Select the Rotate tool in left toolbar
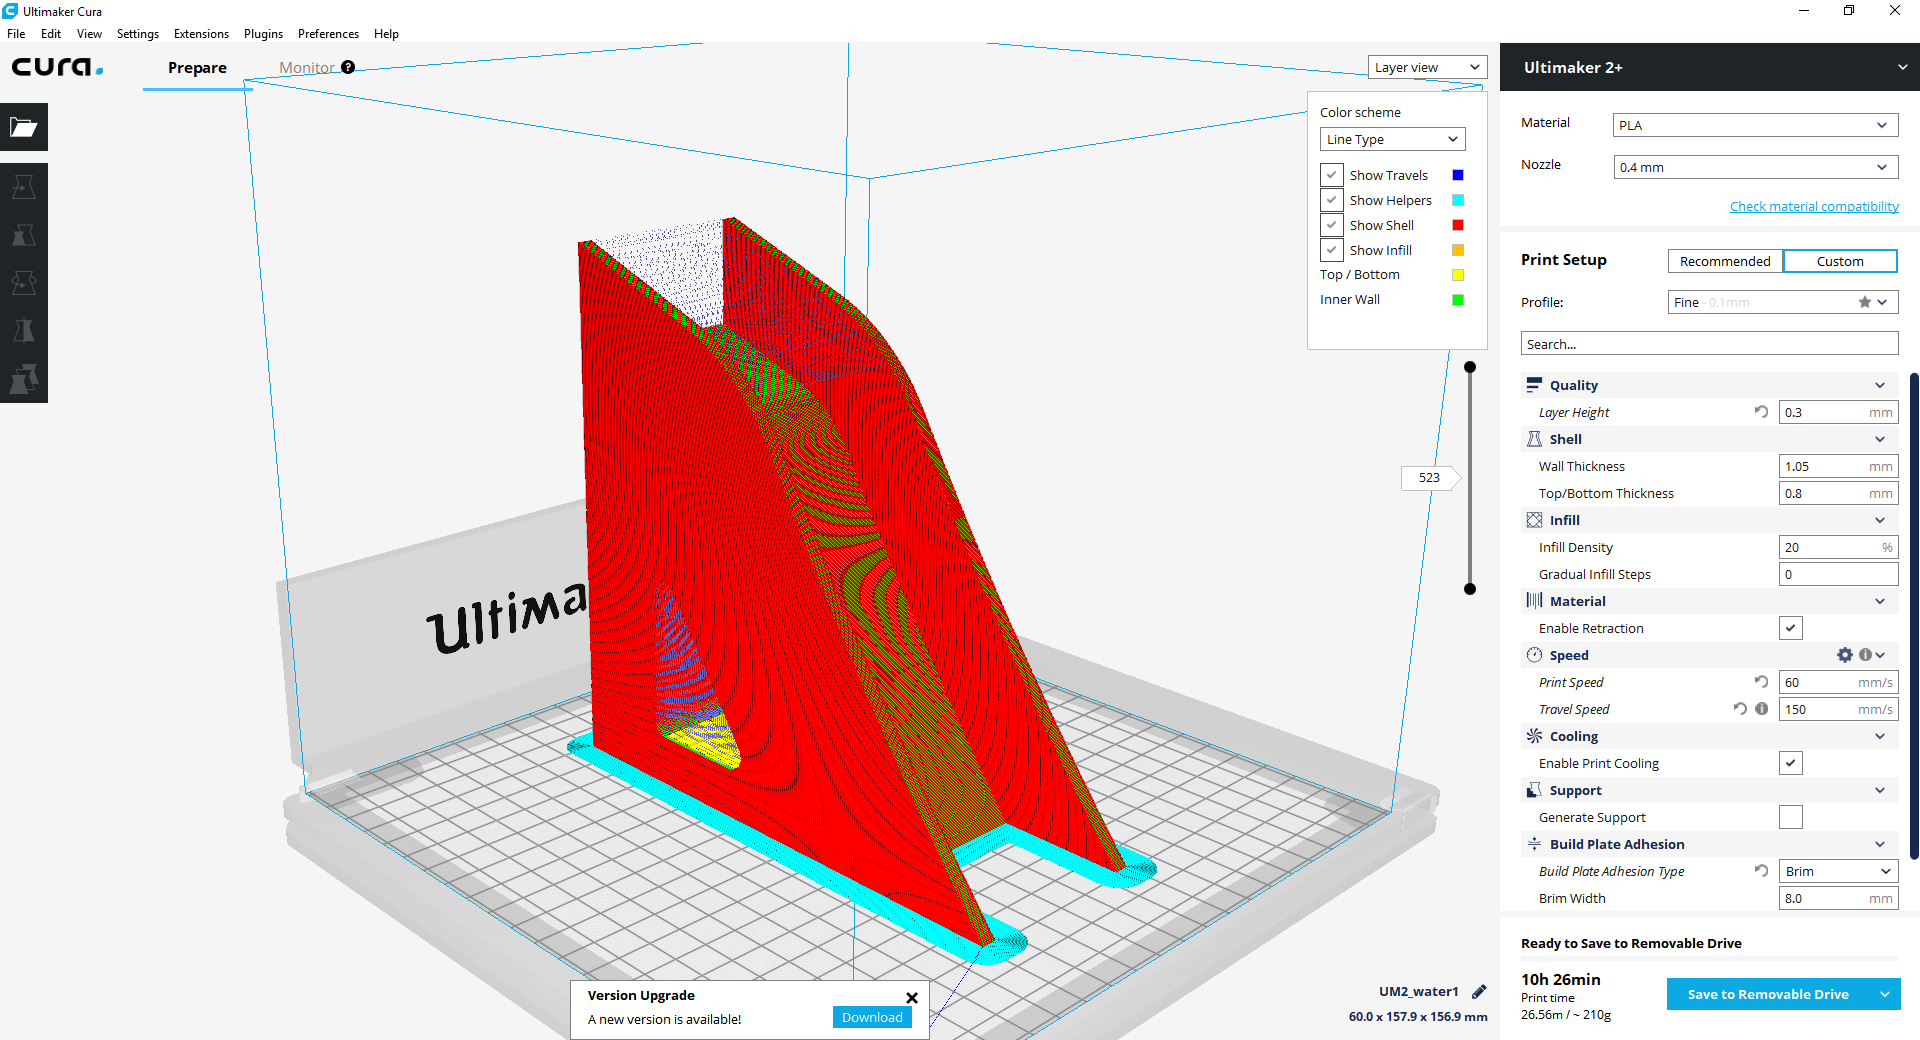Viewport: 1920px width, 1040px height. (x=24, y=283)
